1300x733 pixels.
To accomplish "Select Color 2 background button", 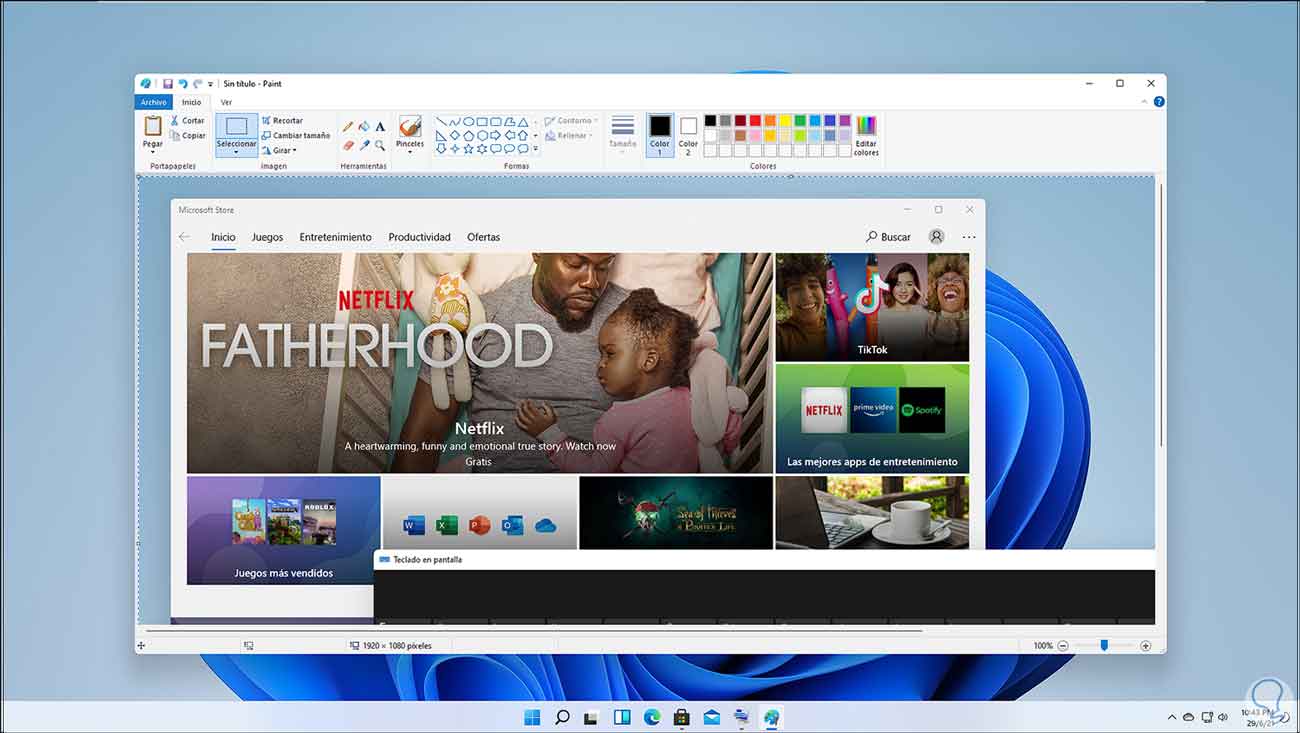I will (688, 135).
